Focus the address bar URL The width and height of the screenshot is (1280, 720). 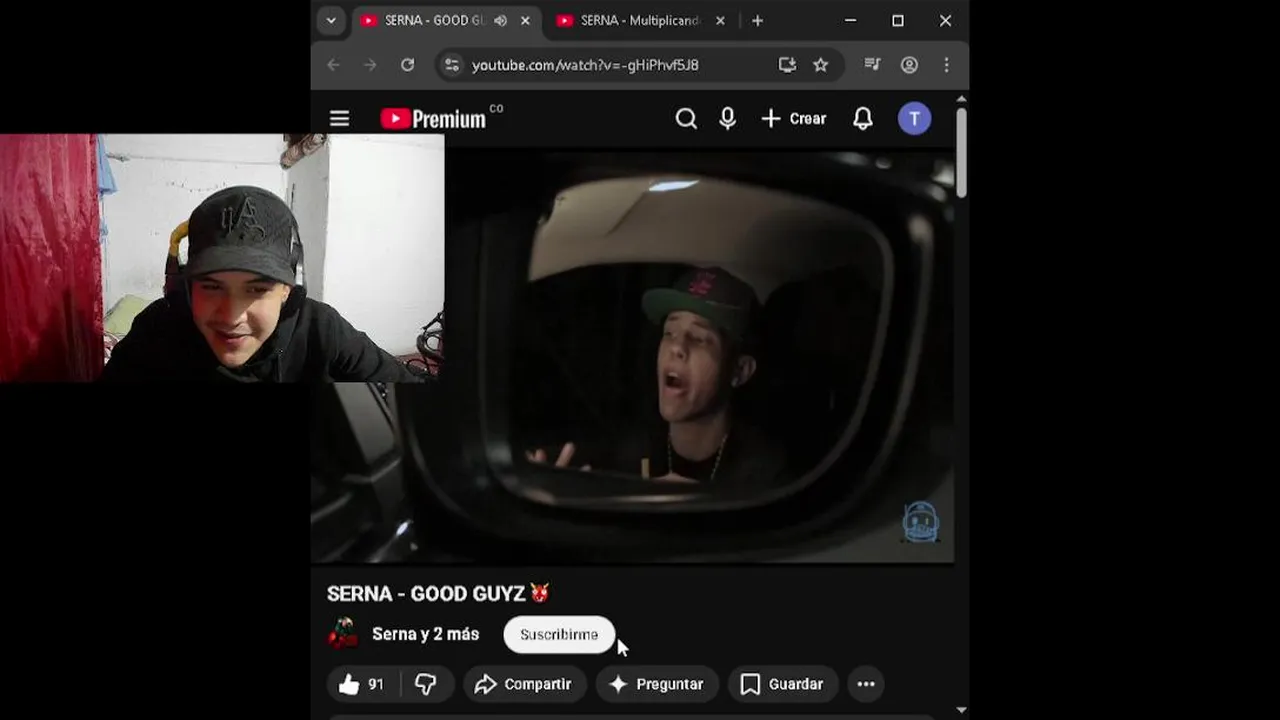(585, 65)
